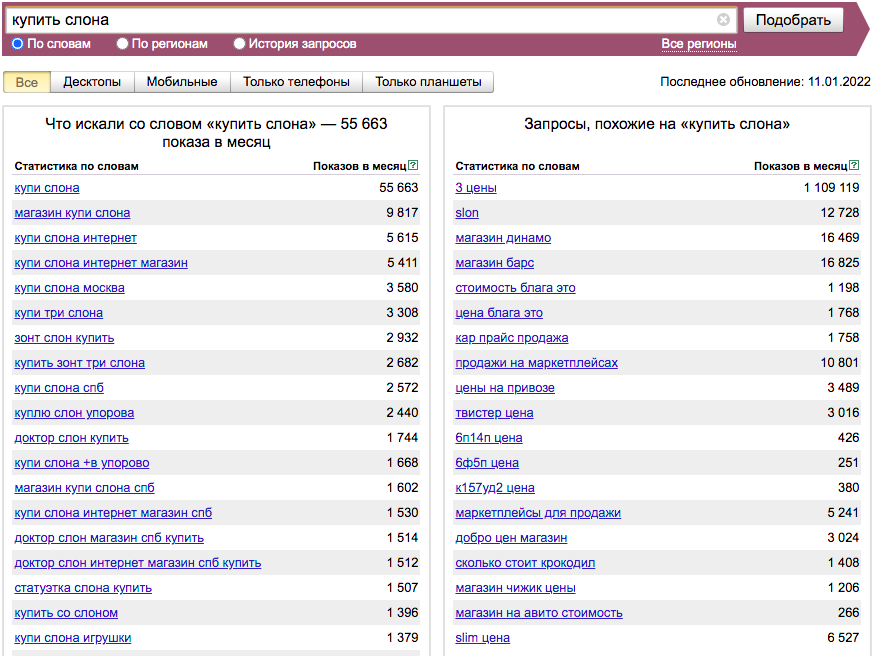Screen dimensions: 873x656
Task: Open 'купи слона интернет магазин спб' link
Action: [113, 513]
